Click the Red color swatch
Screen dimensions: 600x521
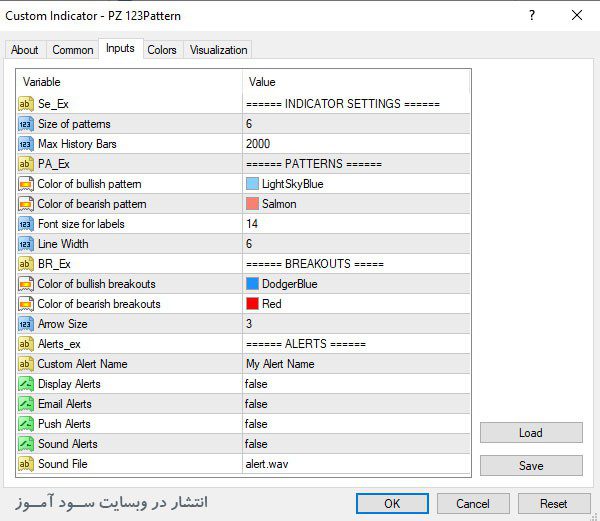click(x=253, y=304)
